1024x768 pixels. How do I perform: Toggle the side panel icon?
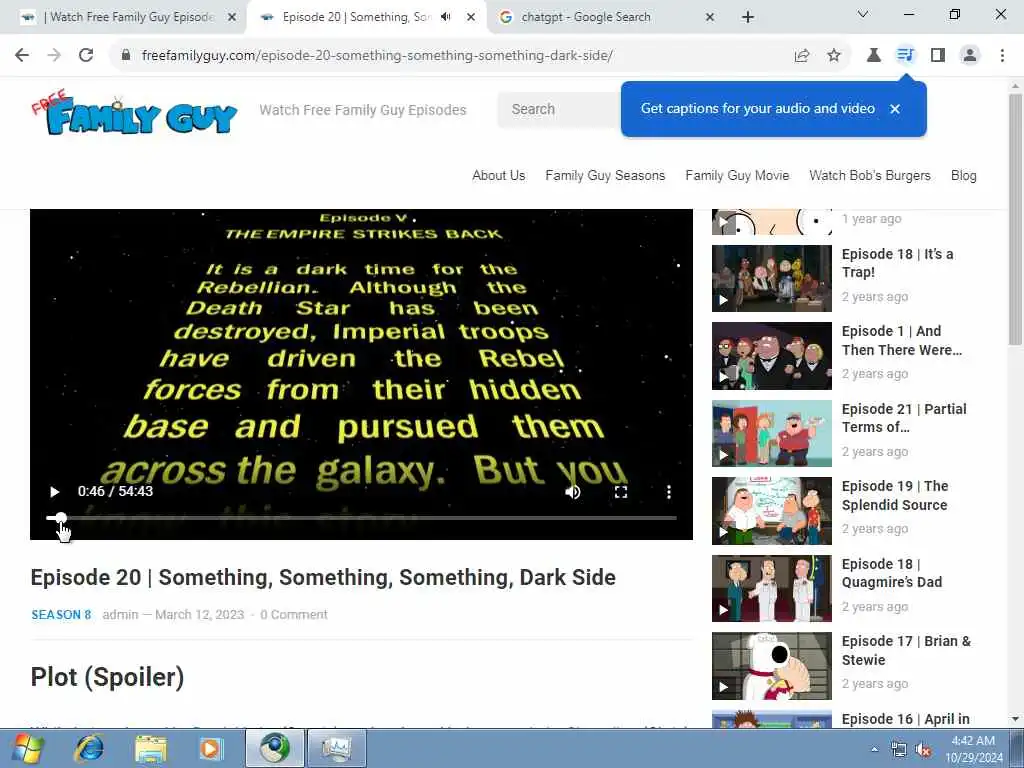(x=938, y=56)
